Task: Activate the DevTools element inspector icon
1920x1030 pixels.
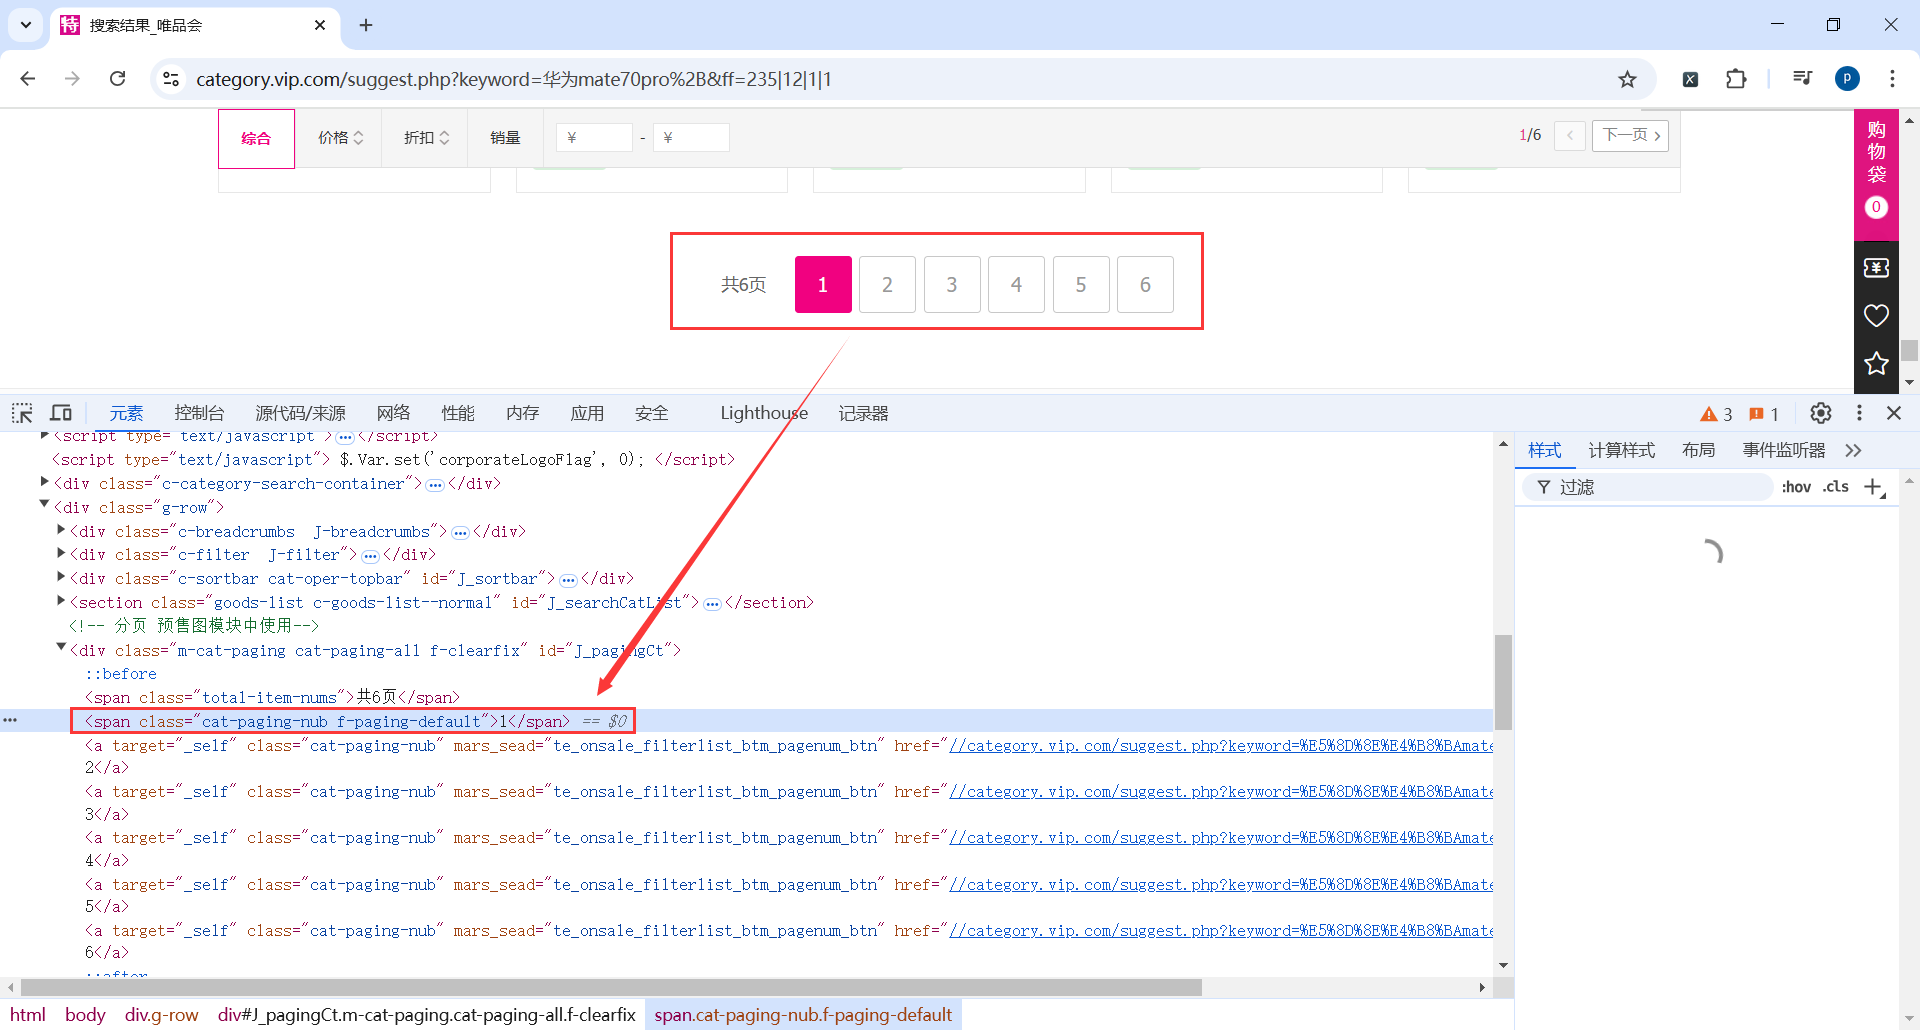Action: [22, 413]
